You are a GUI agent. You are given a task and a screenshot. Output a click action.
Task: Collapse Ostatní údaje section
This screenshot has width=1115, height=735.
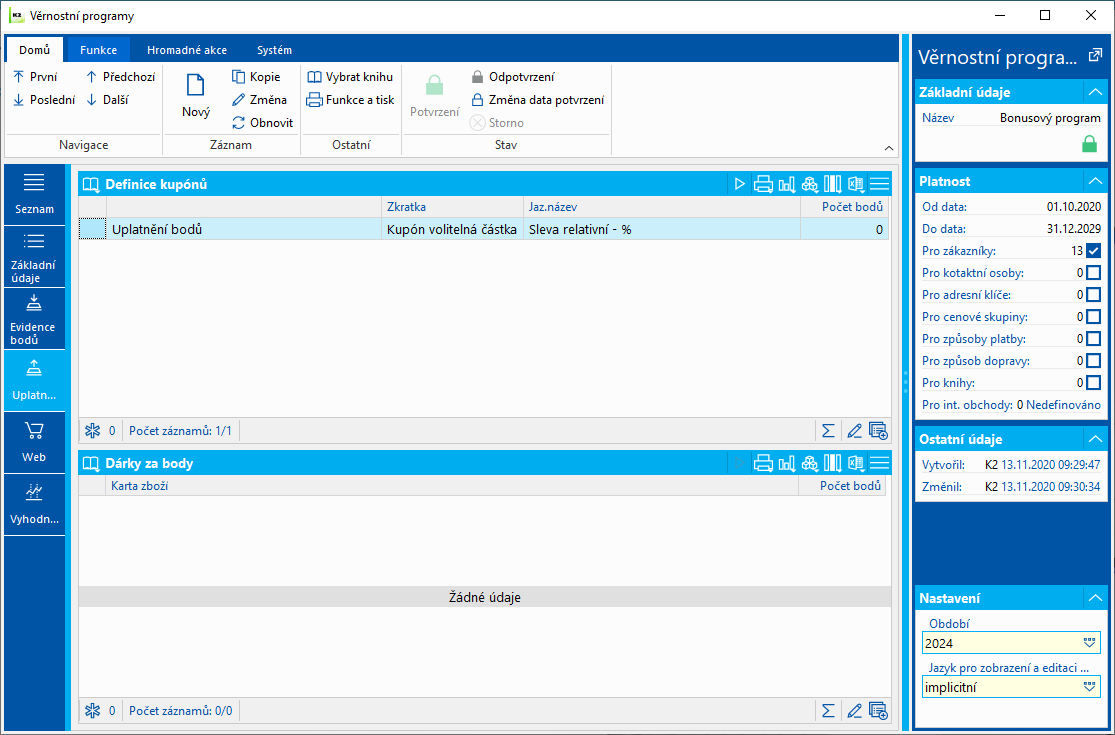click(x=1095, y=439)
